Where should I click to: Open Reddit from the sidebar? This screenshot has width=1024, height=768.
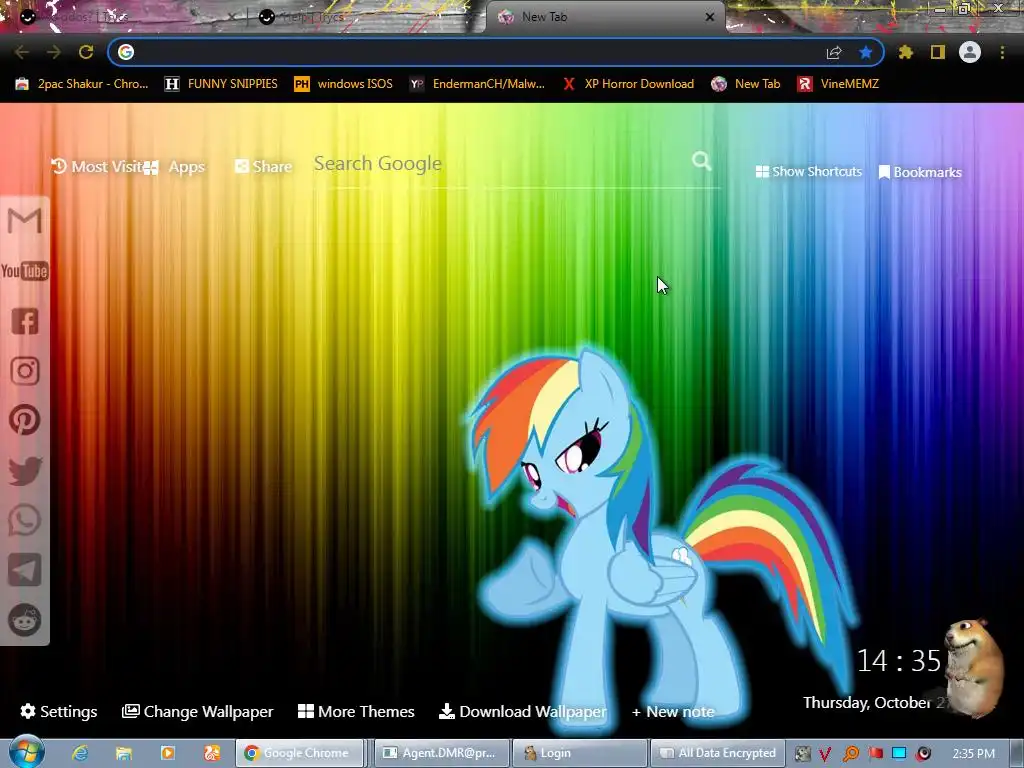pos(25,620)
